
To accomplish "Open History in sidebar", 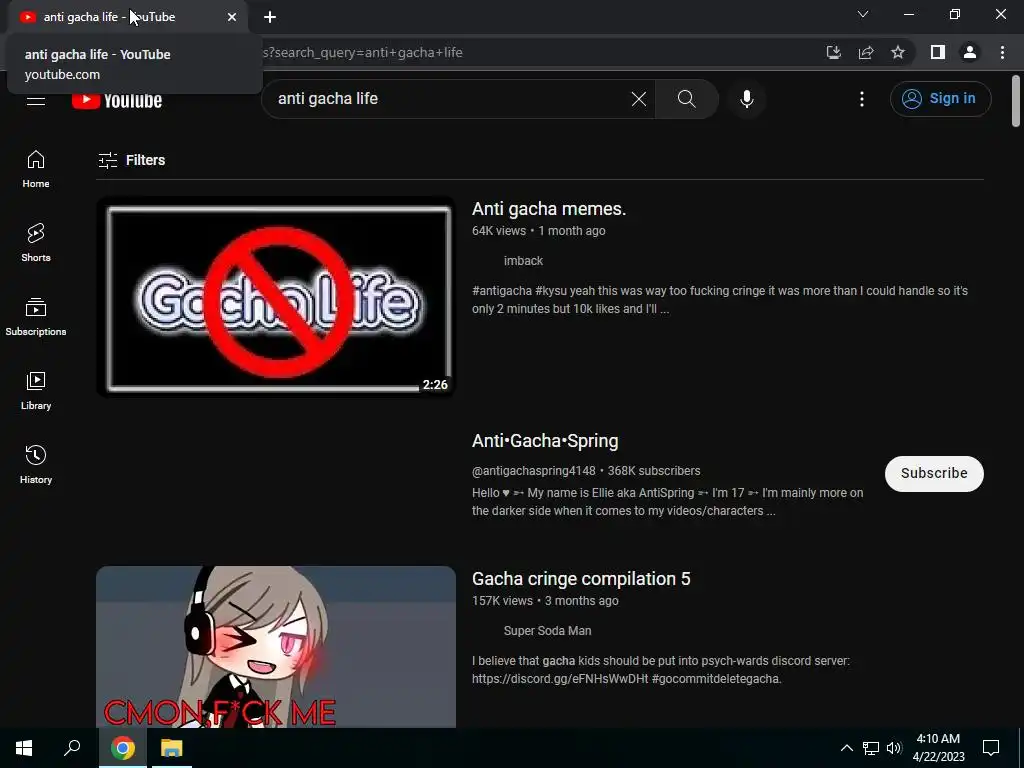I will pos(36,464).
